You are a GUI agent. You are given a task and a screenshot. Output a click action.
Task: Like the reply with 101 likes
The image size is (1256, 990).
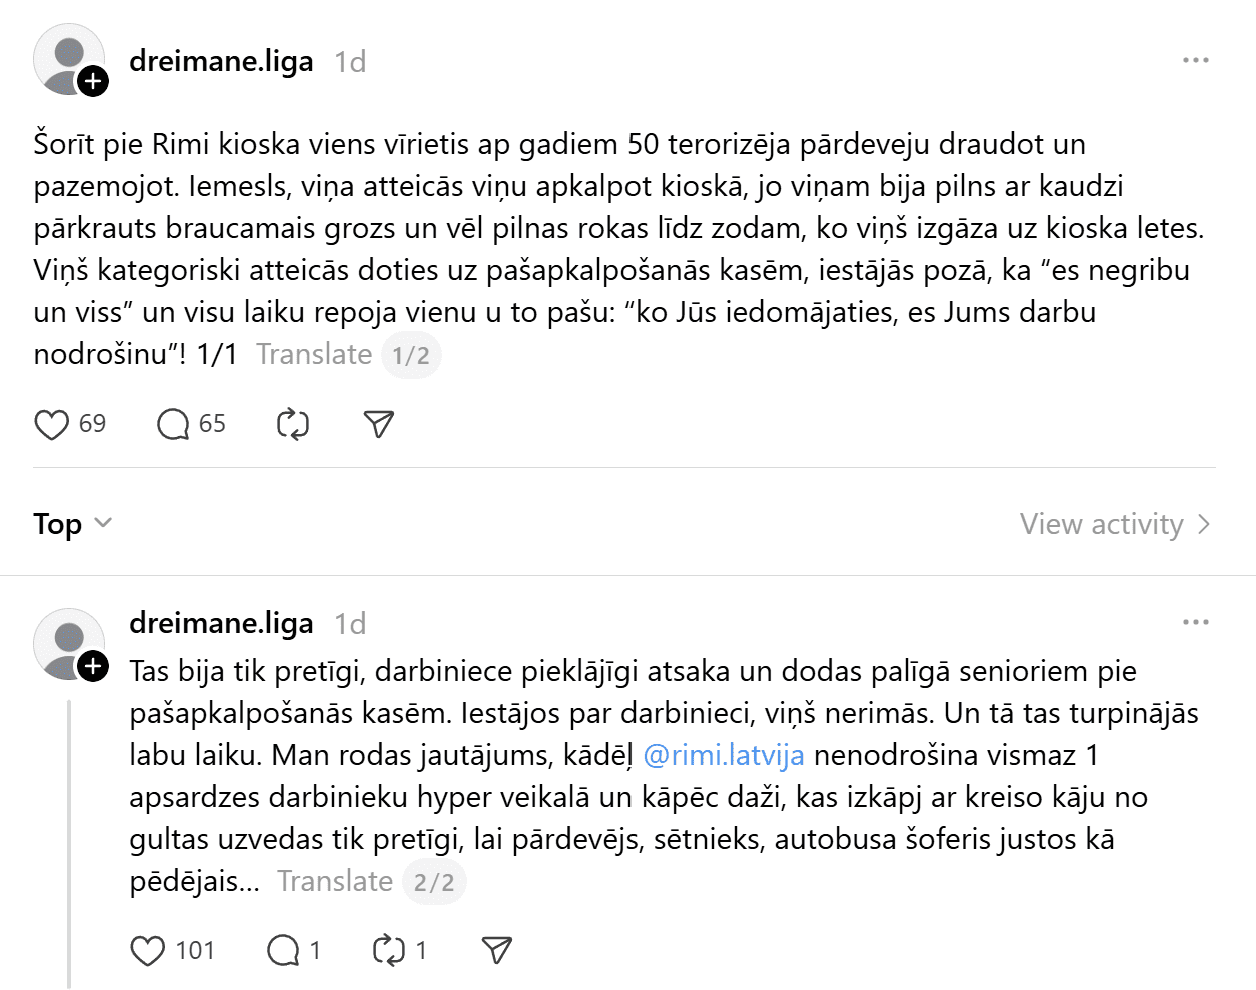148,951
